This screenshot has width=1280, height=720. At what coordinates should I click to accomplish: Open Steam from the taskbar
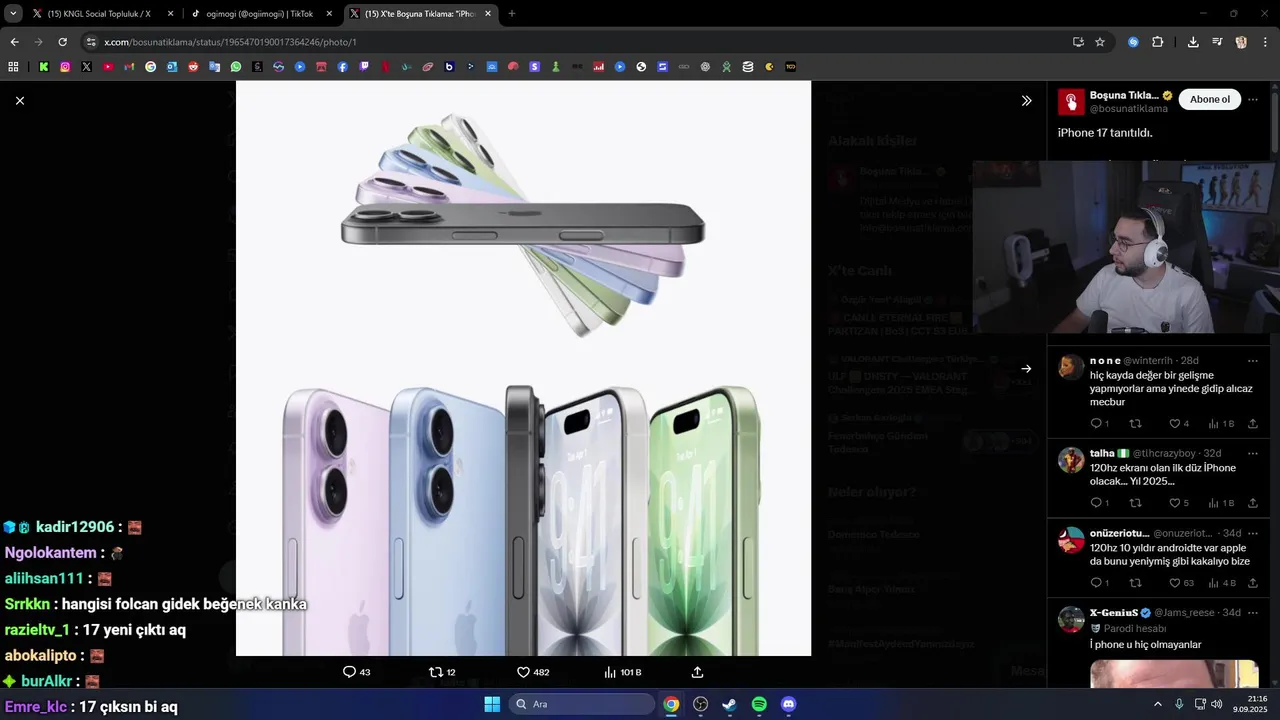(x=730, y=704)
